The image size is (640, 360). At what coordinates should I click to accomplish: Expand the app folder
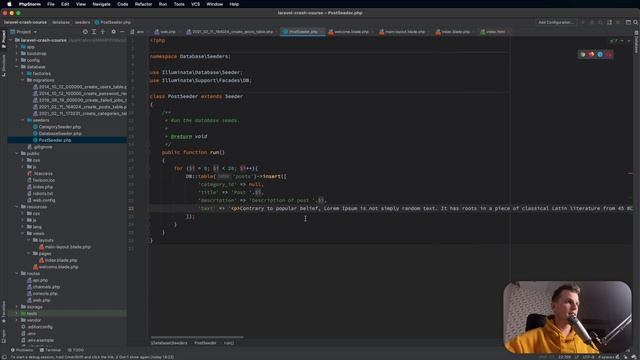[17, 47]
